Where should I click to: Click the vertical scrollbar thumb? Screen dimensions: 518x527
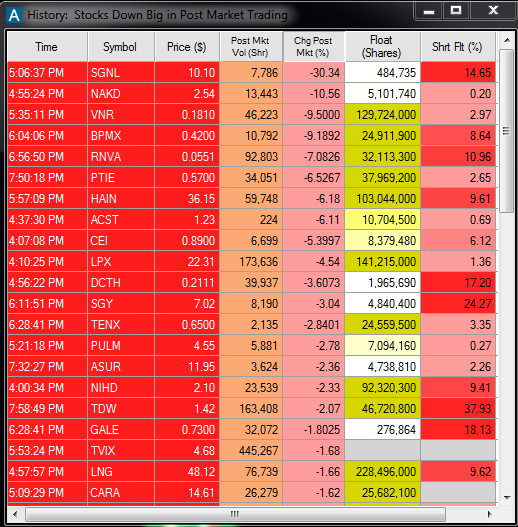[507, 131]
